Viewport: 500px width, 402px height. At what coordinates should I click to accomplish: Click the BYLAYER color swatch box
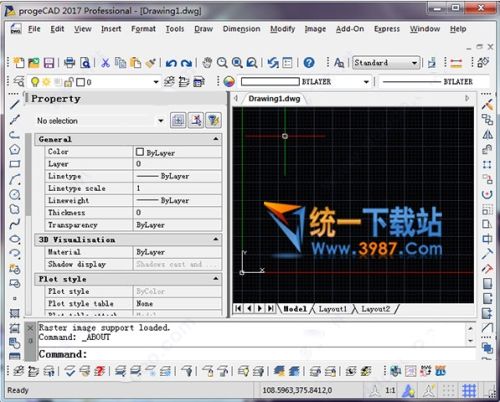pos(270,82)
